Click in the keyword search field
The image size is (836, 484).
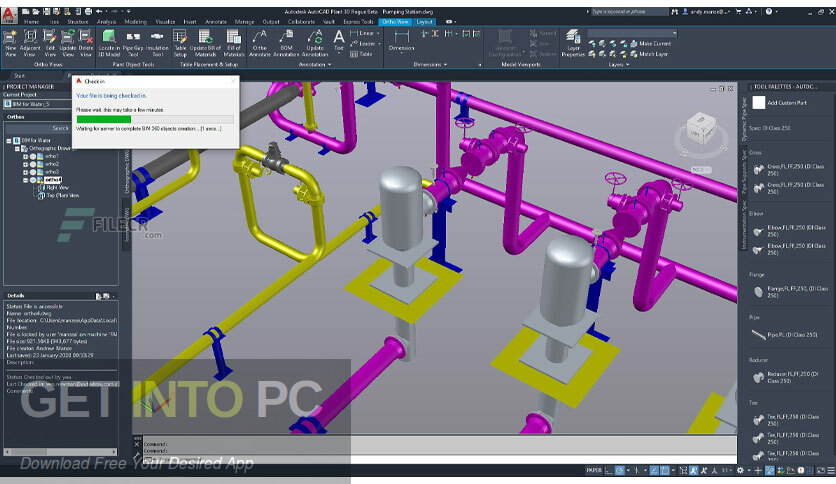click(629, 11)
